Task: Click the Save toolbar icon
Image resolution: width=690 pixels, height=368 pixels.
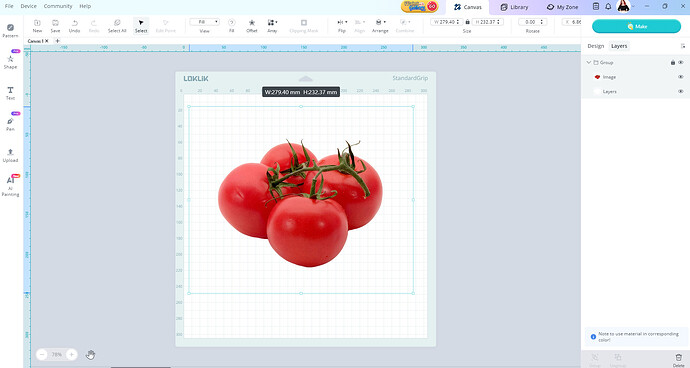Action: pyautogui.click(x=55, y=26)
